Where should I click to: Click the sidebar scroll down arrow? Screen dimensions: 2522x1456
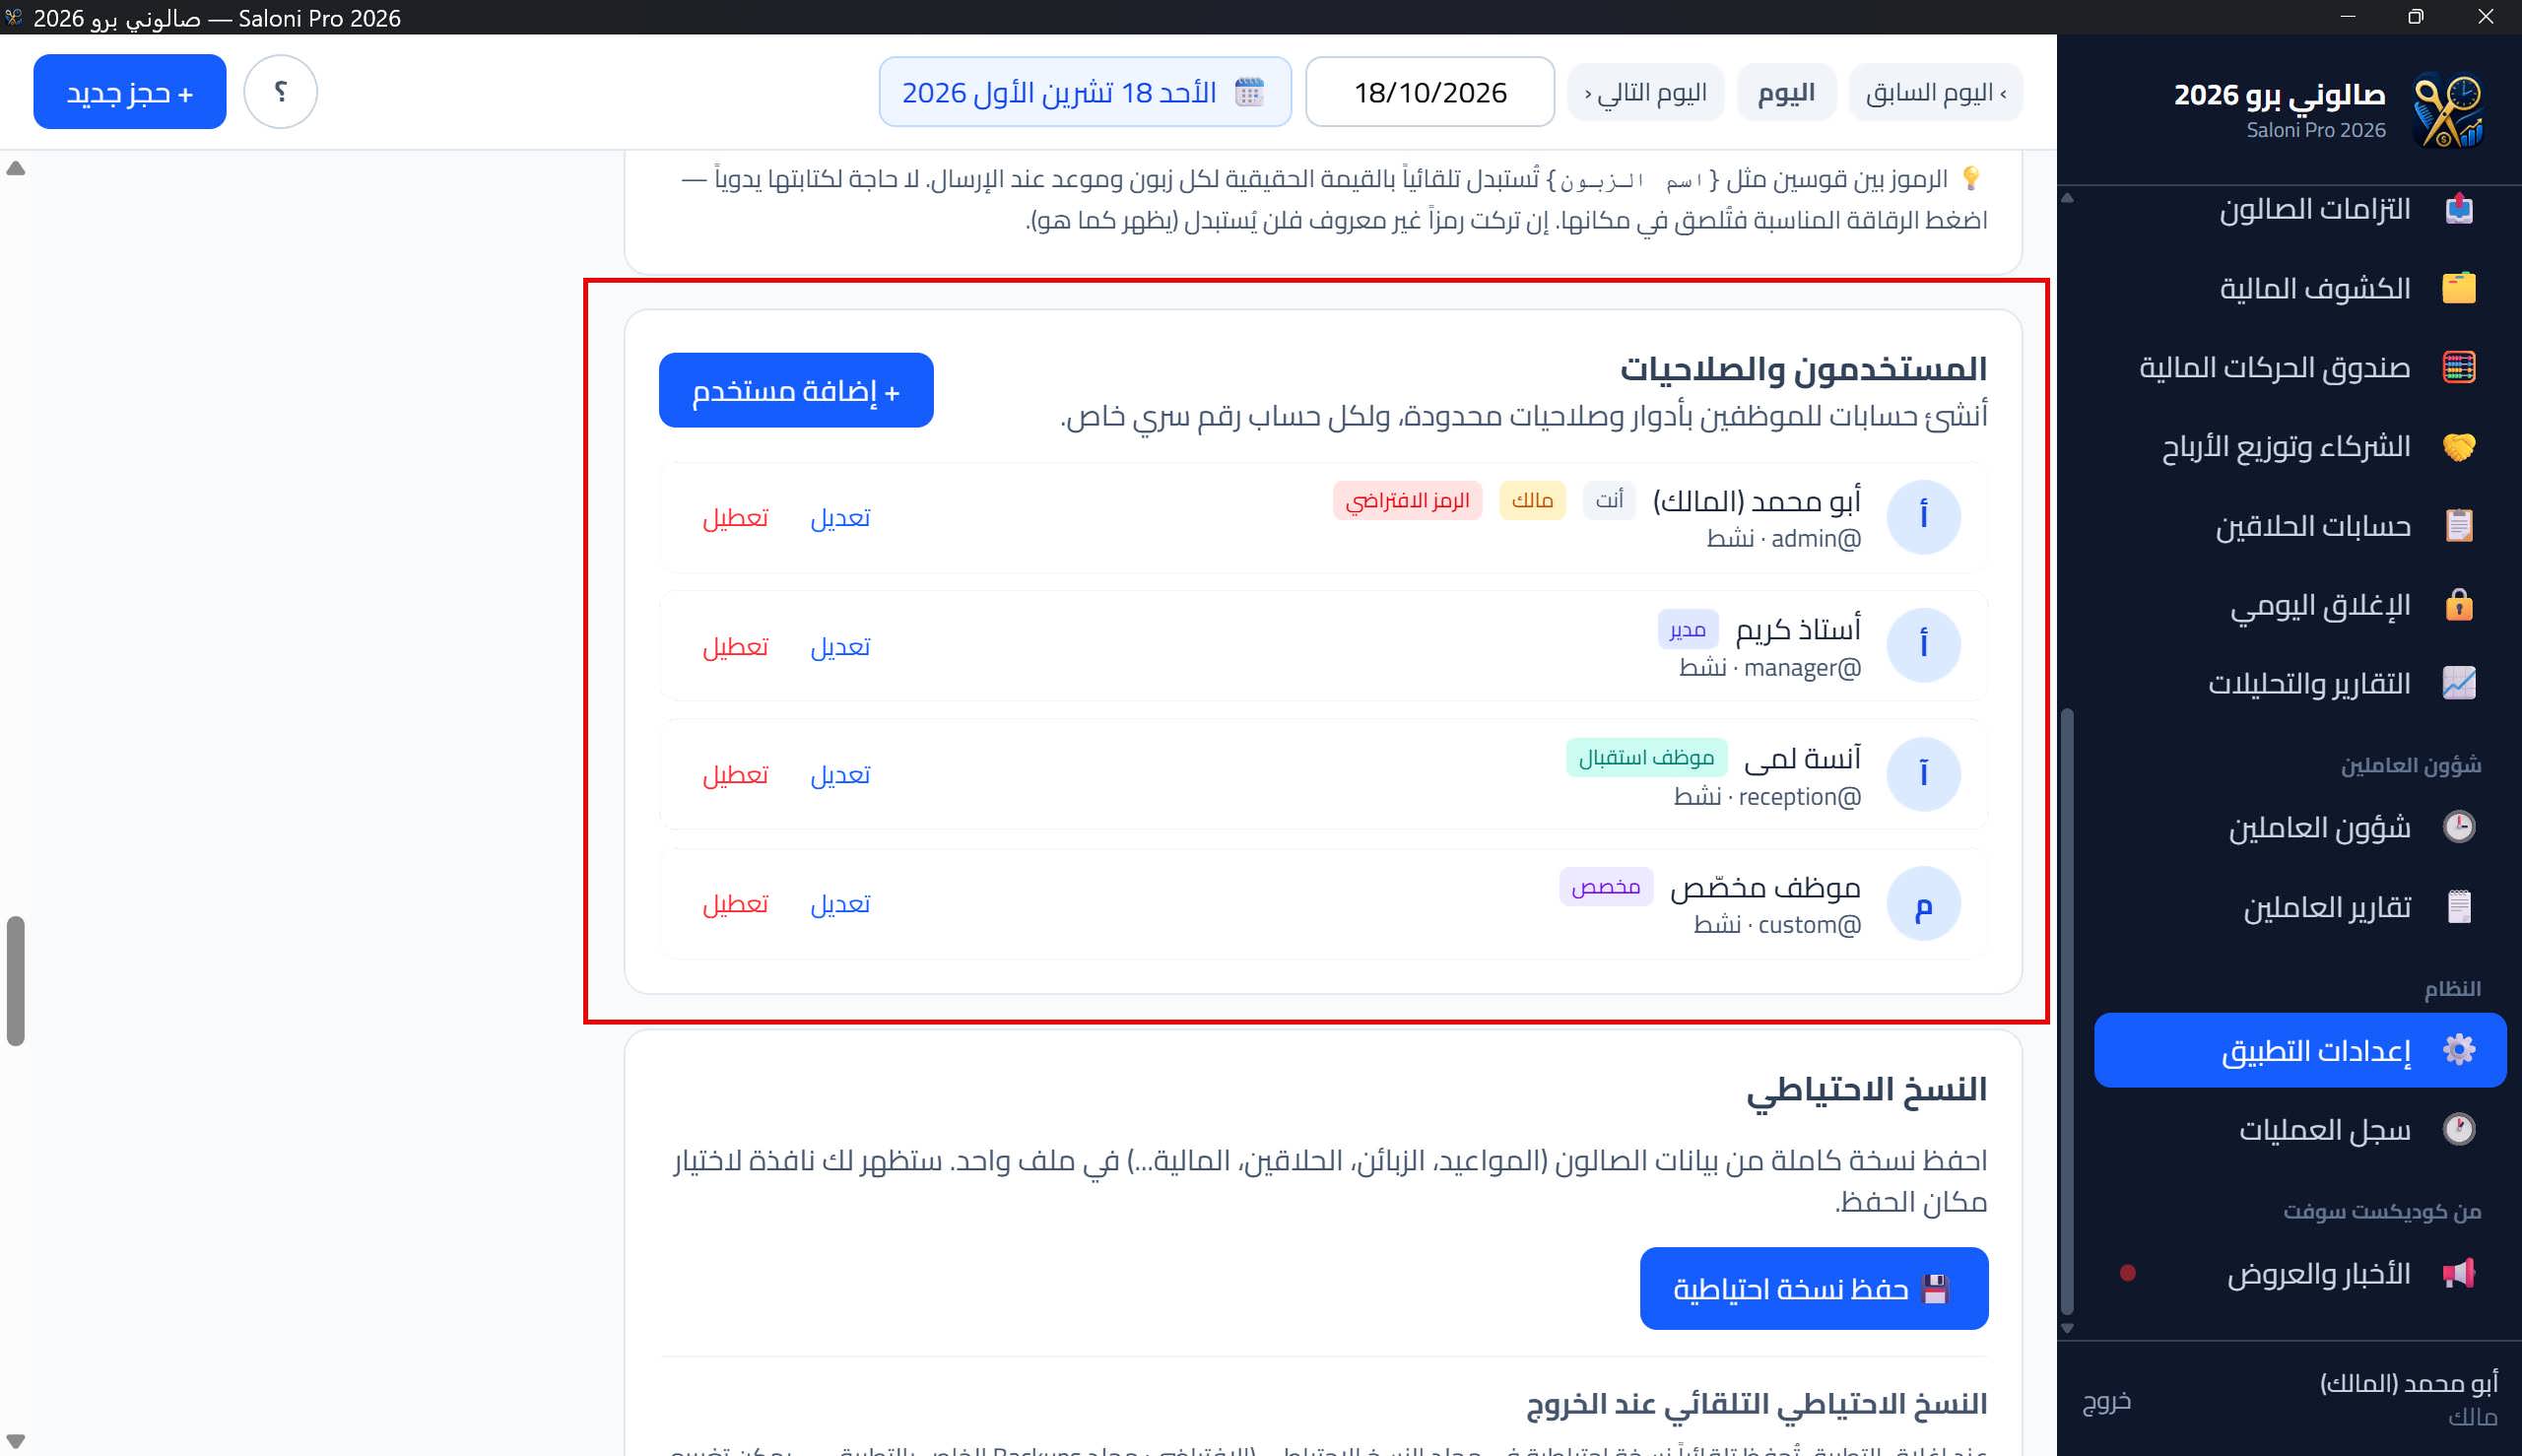coord(2067,1329)
